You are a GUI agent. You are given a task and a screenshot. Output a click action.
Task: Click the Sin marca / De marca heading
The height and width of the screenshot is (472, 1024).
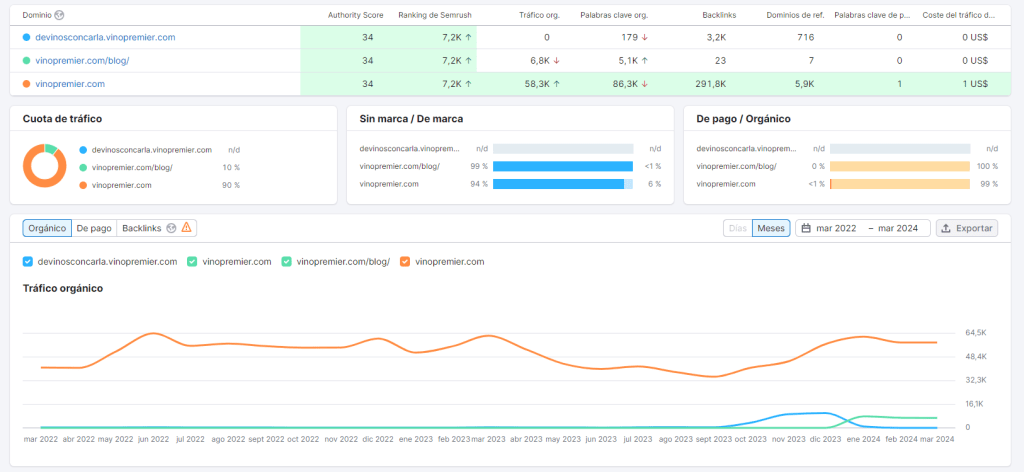411,119
